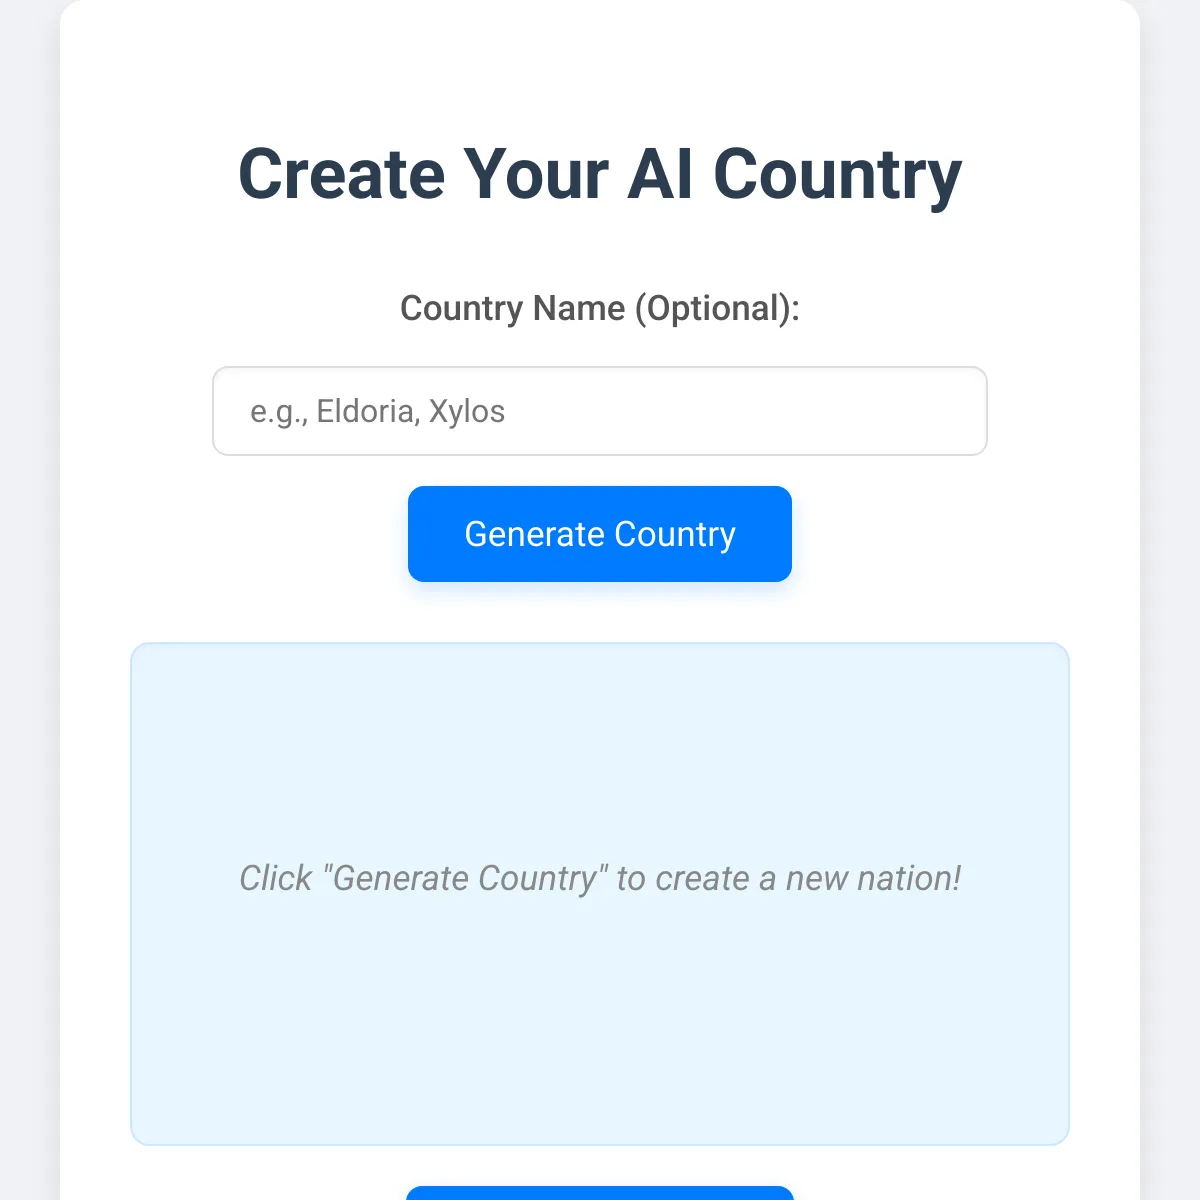Click the word "Create" in the page title
The width and height of the screenshot is (1200, 1200).
tap(341, 175)
